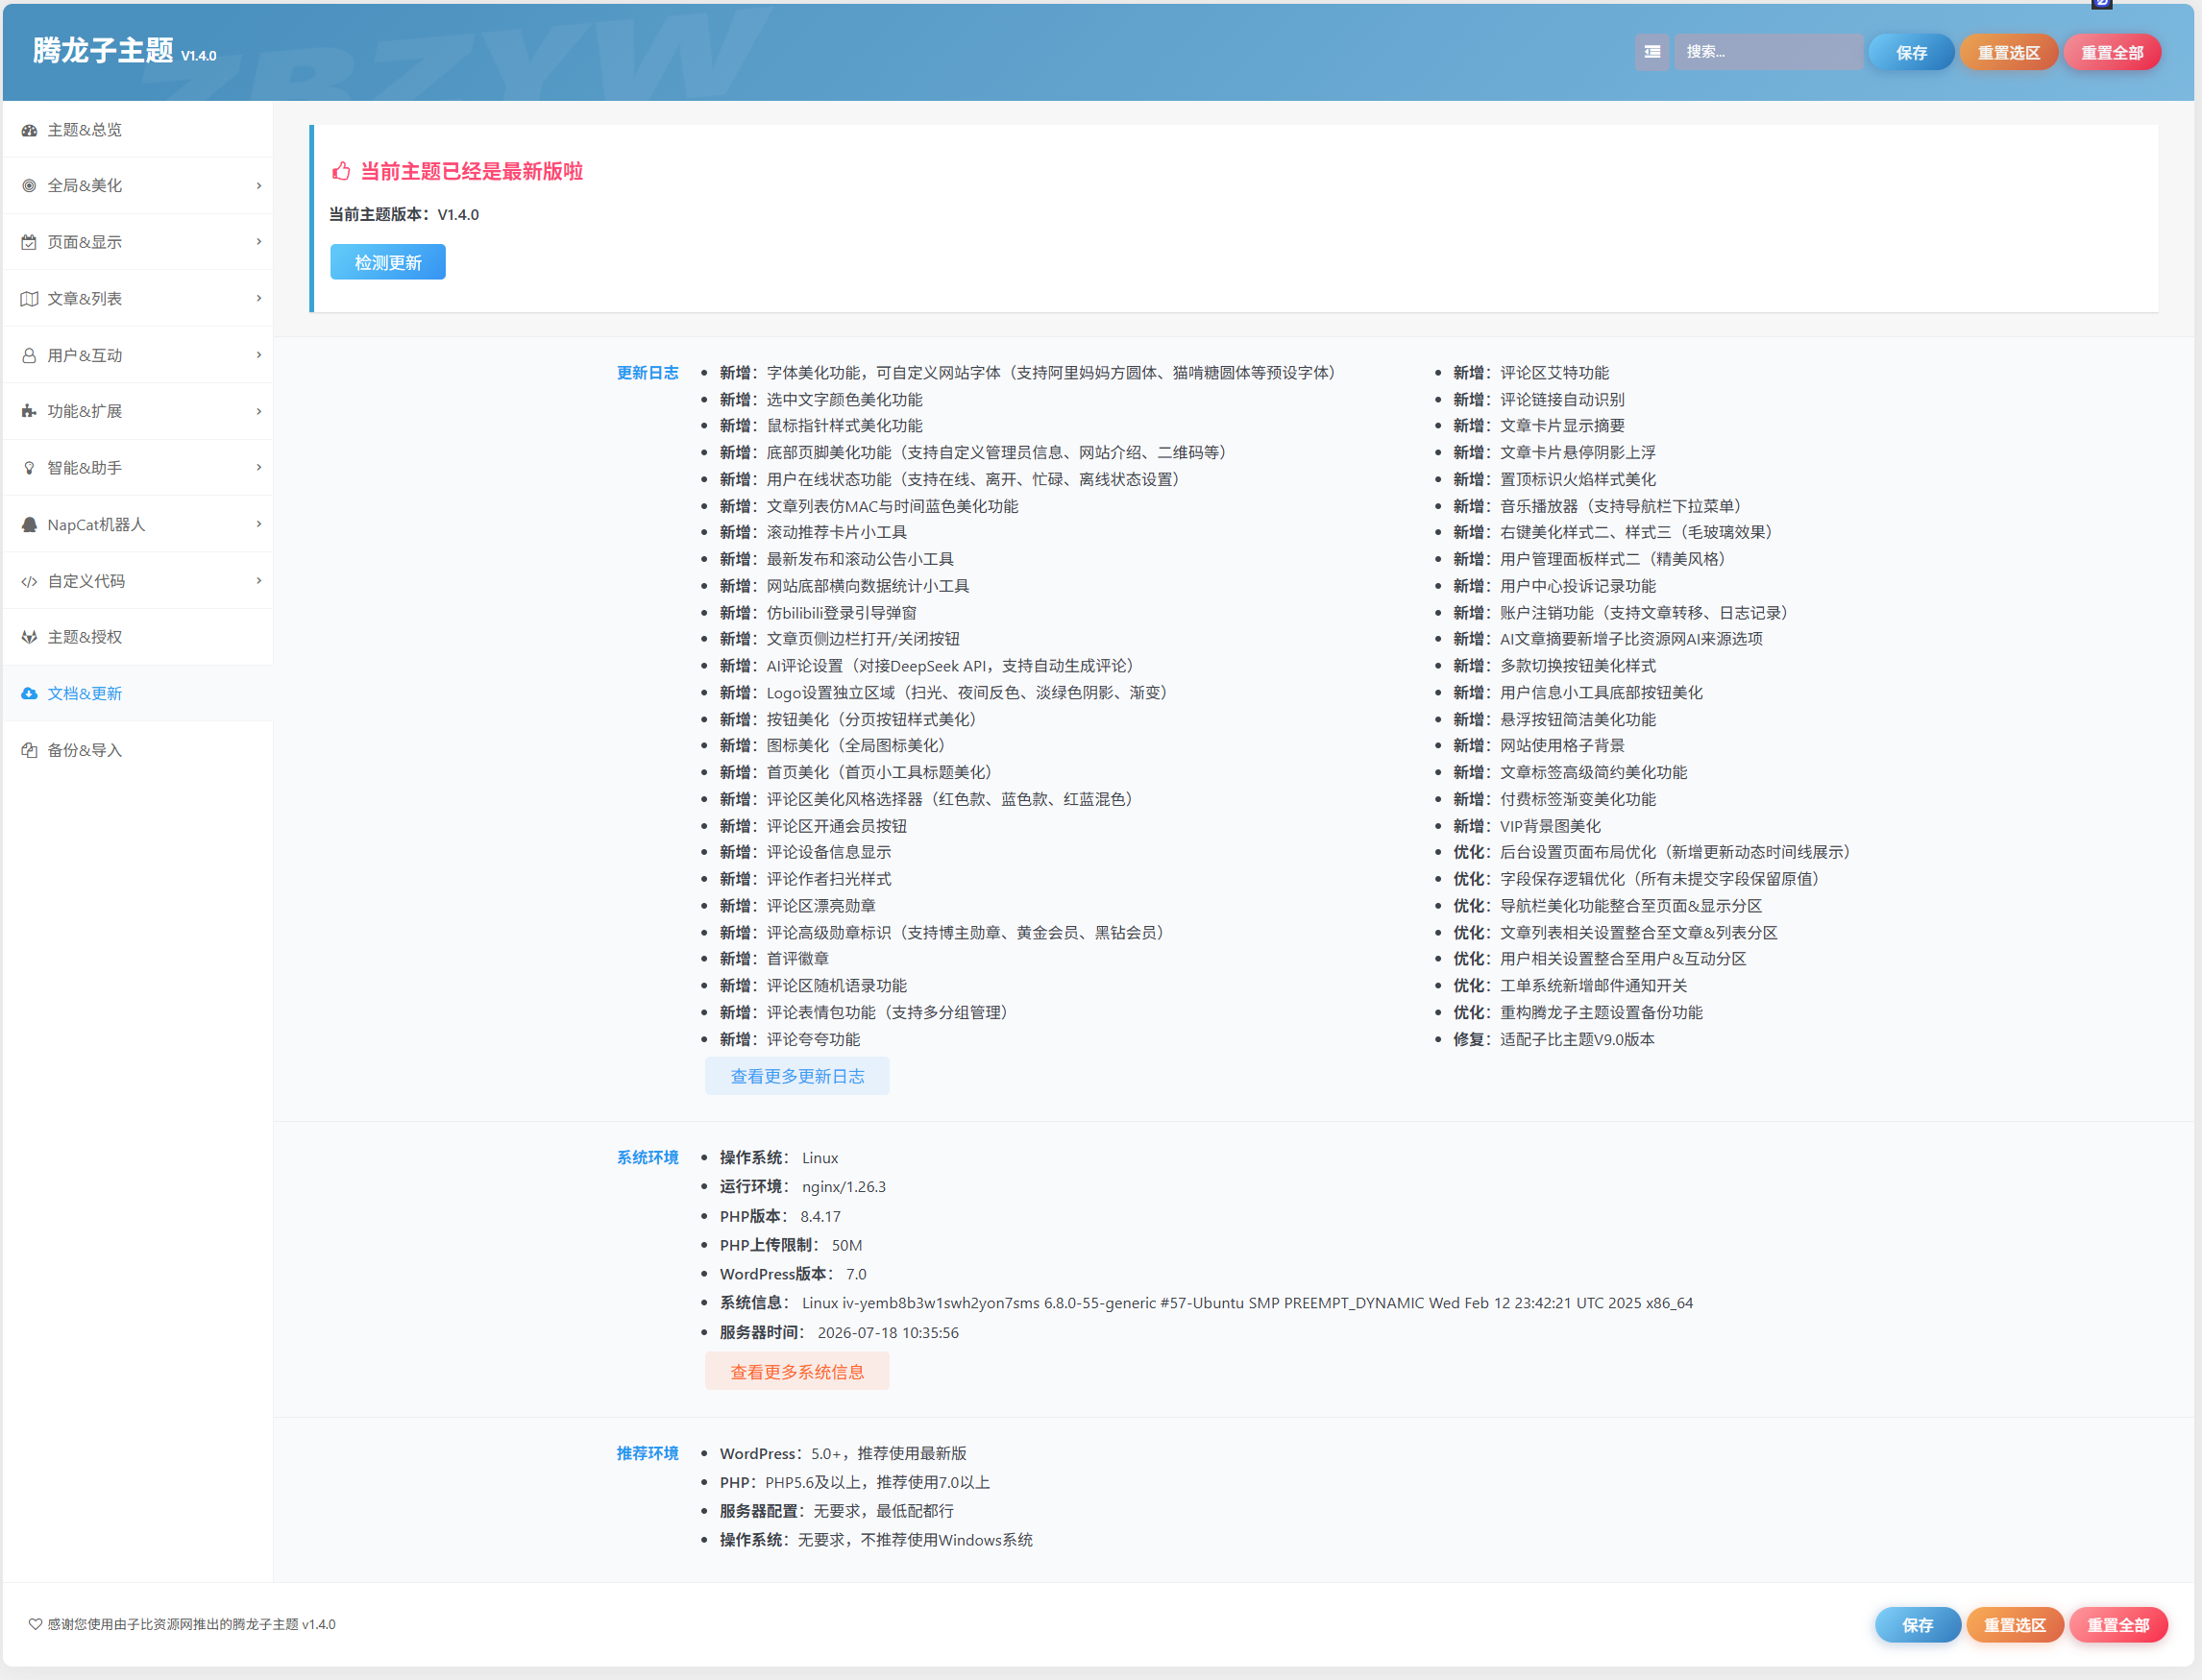The image size is (2202, 1680).
Task: Toggle the expand-all list icon in header
Action: [x=1652, y=52]
